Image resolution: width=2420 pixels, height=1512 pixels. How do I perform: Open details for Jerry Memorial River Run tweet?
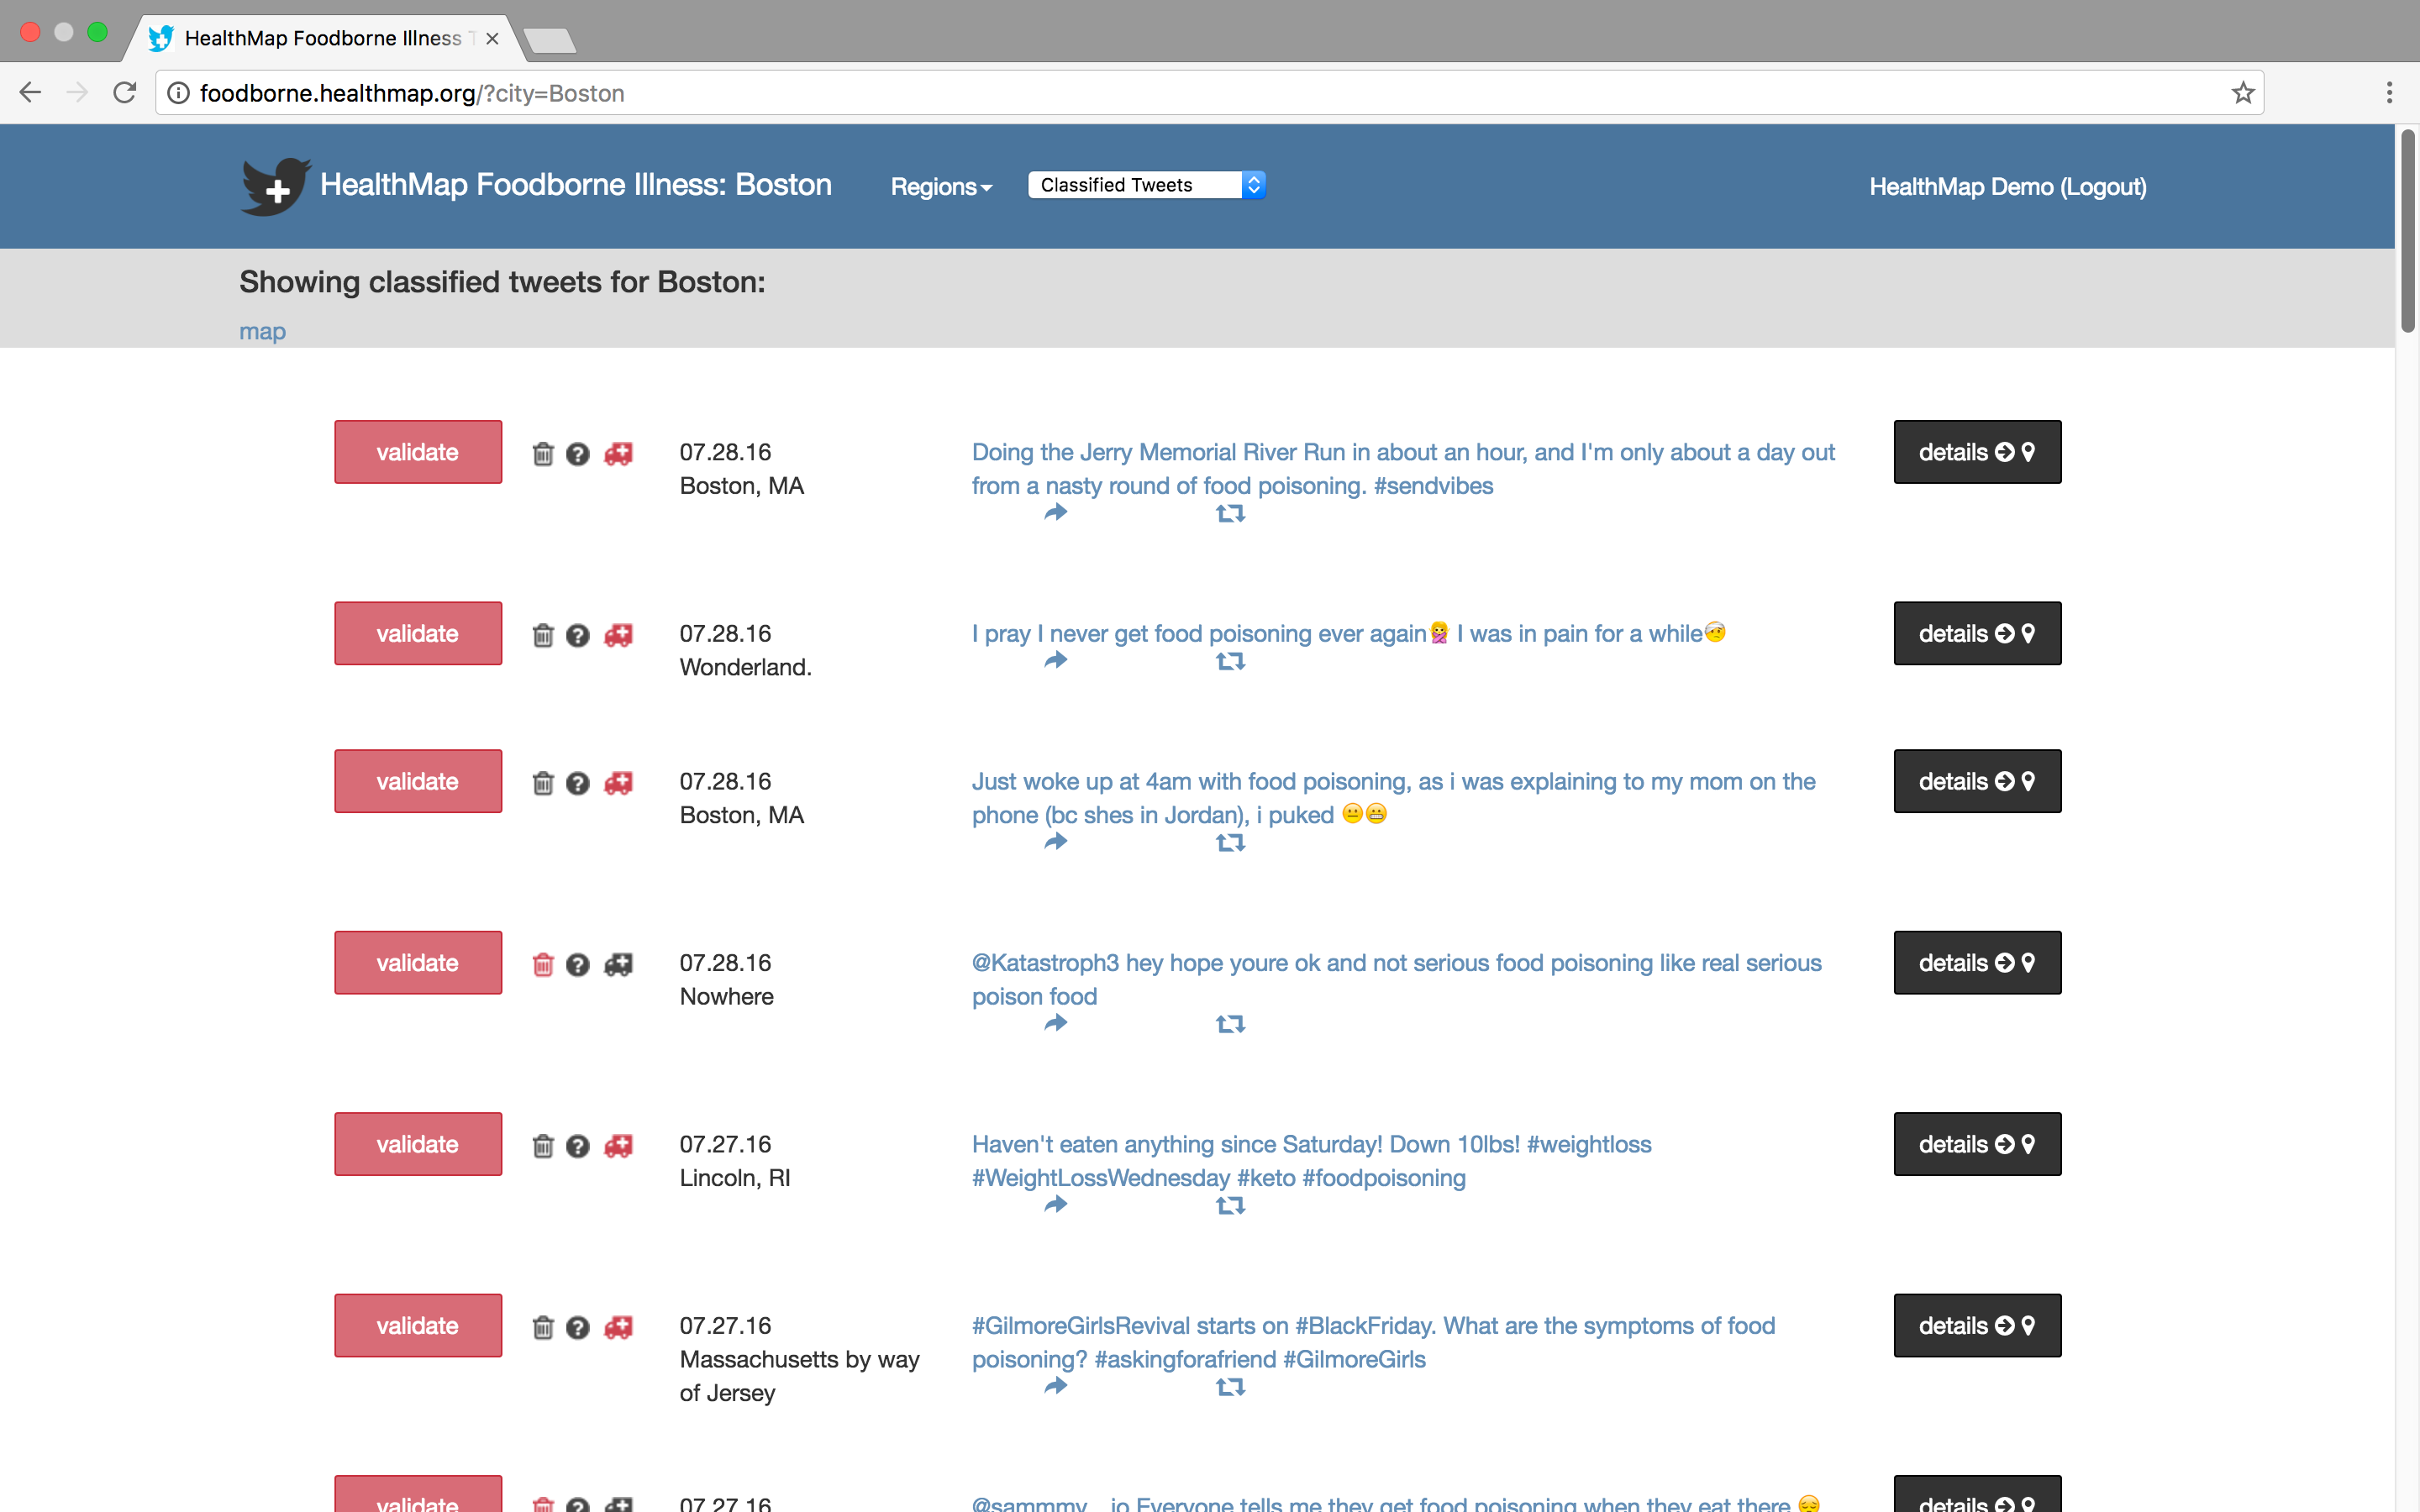point(1977,452)
